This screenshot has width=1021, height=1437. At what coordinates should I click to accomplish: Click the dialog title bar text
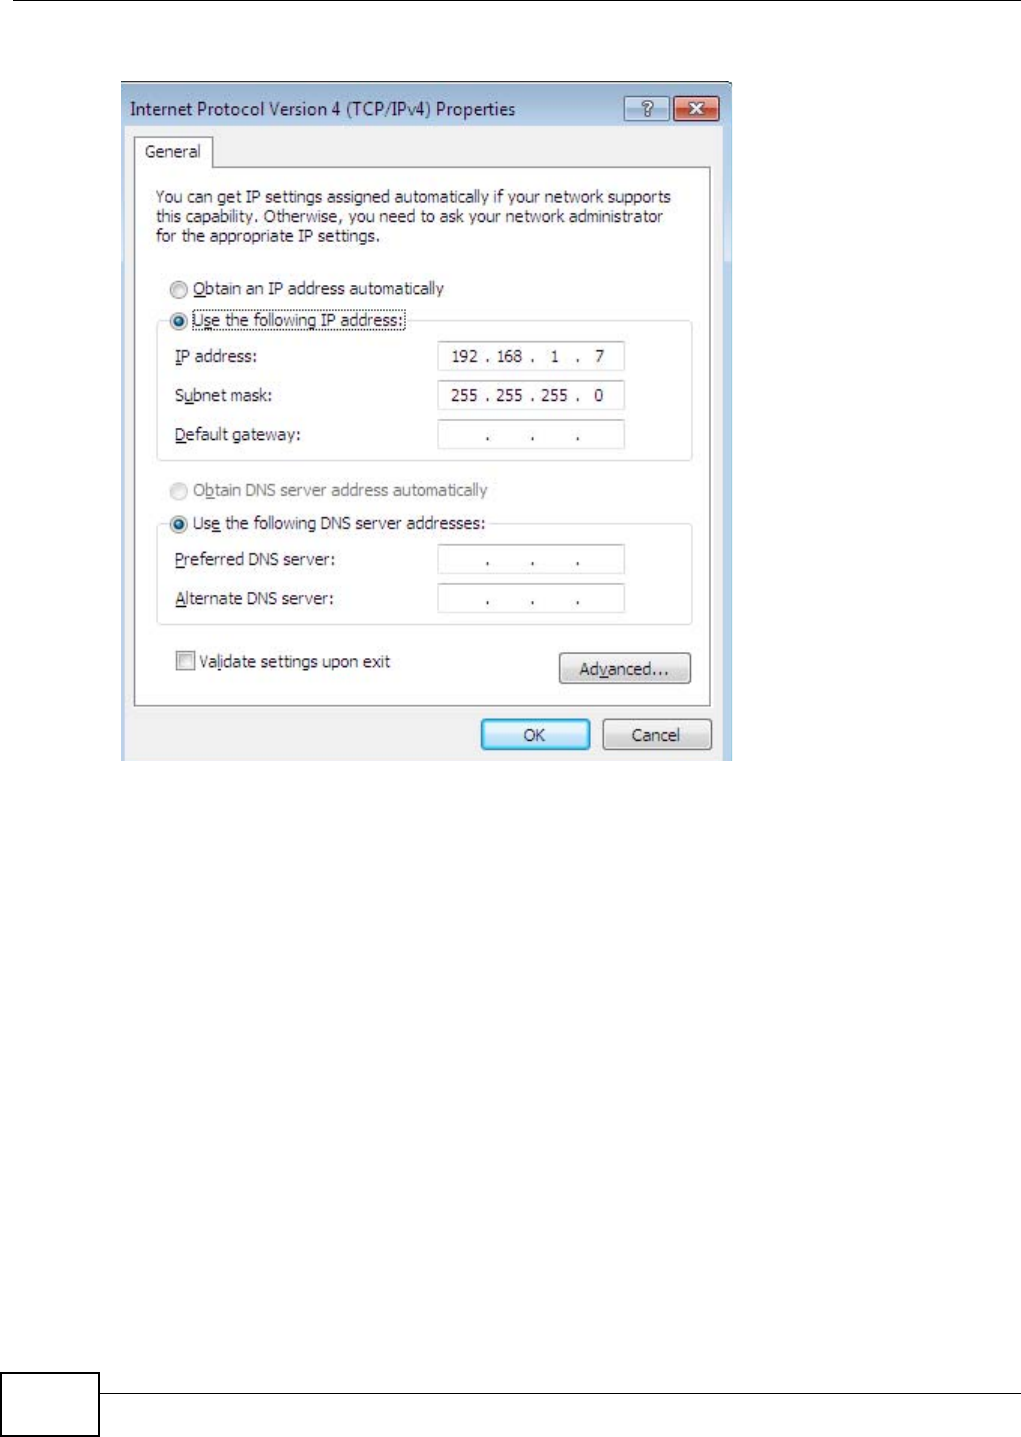(322, 109)
